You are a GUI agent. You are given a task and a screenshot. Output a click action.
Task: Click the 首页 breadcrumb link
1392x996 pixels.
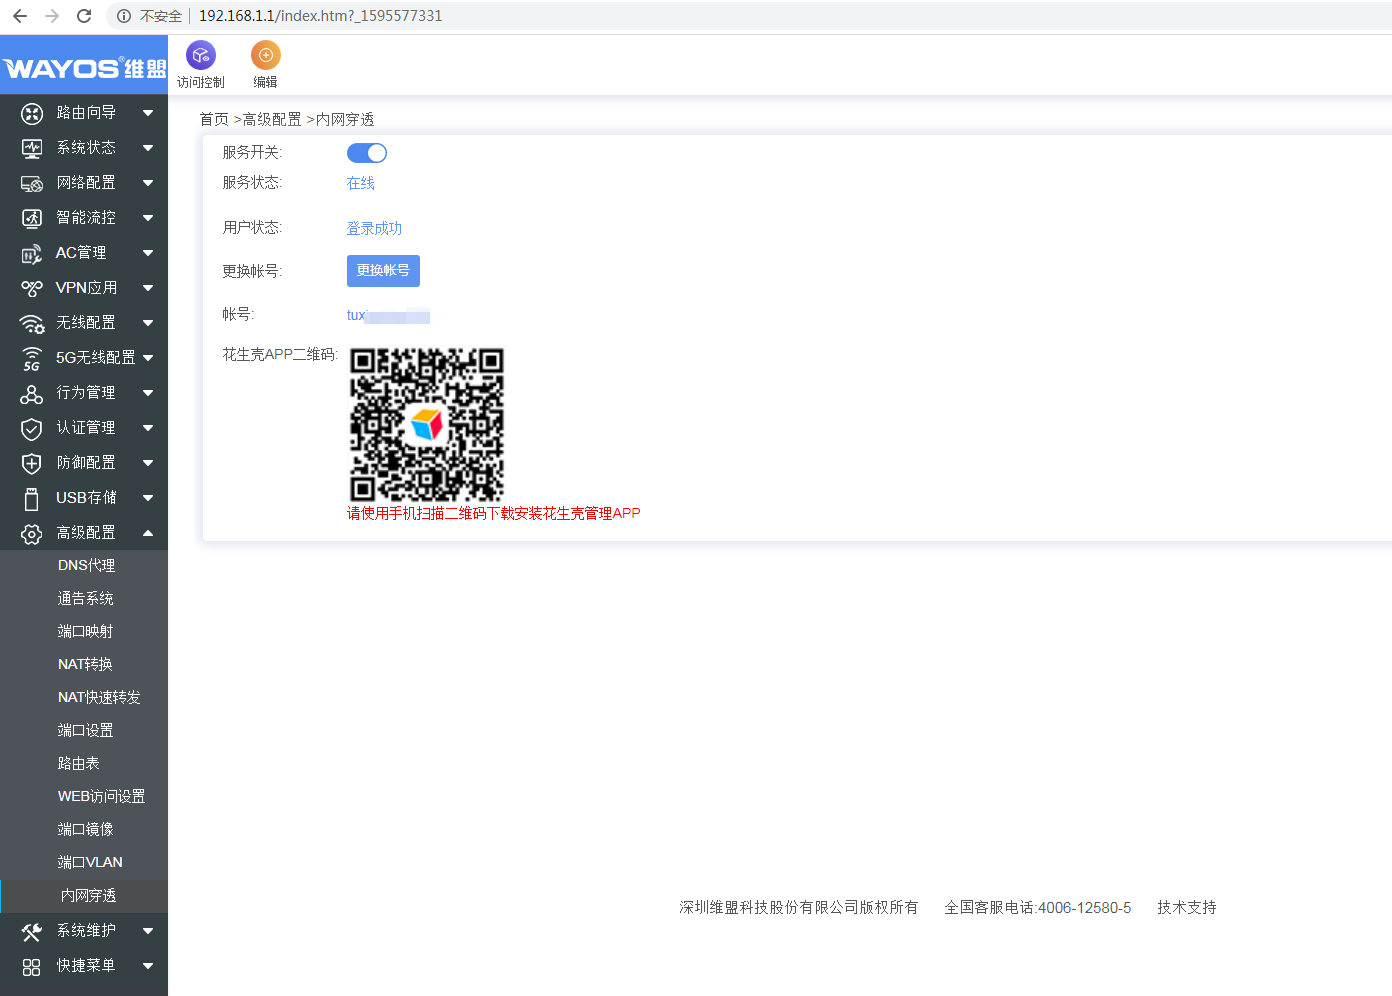(214, 119)
